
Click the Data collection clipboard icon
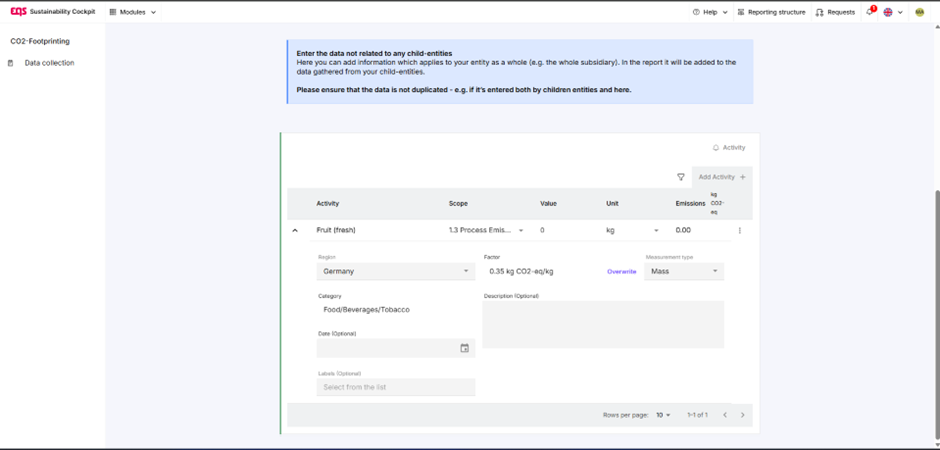10,63
